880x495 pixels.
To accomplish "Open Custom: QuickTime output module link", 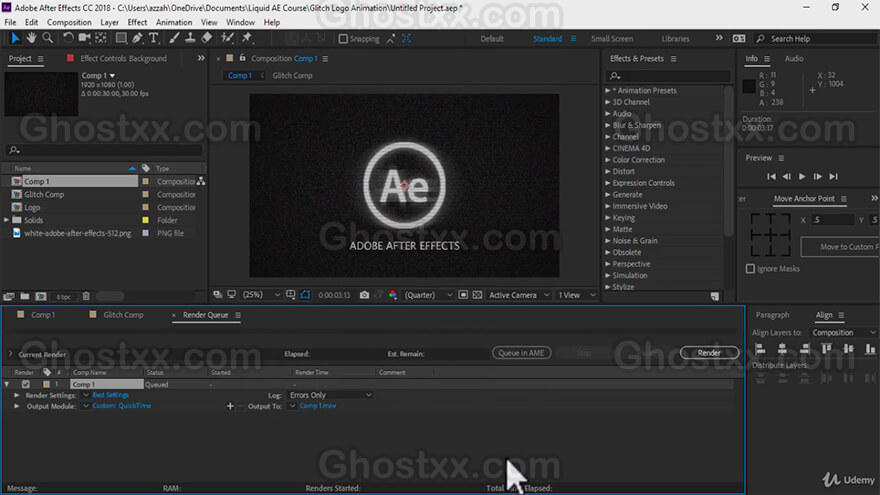I will (x=122, y=406).
